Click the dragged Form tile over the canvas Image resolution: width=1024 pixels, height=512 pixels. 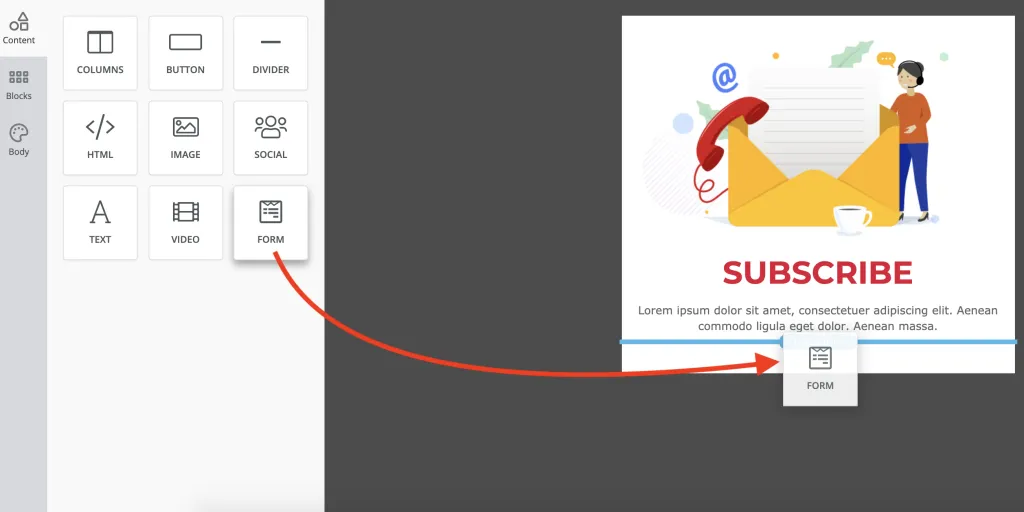click(x=820, y=369)
